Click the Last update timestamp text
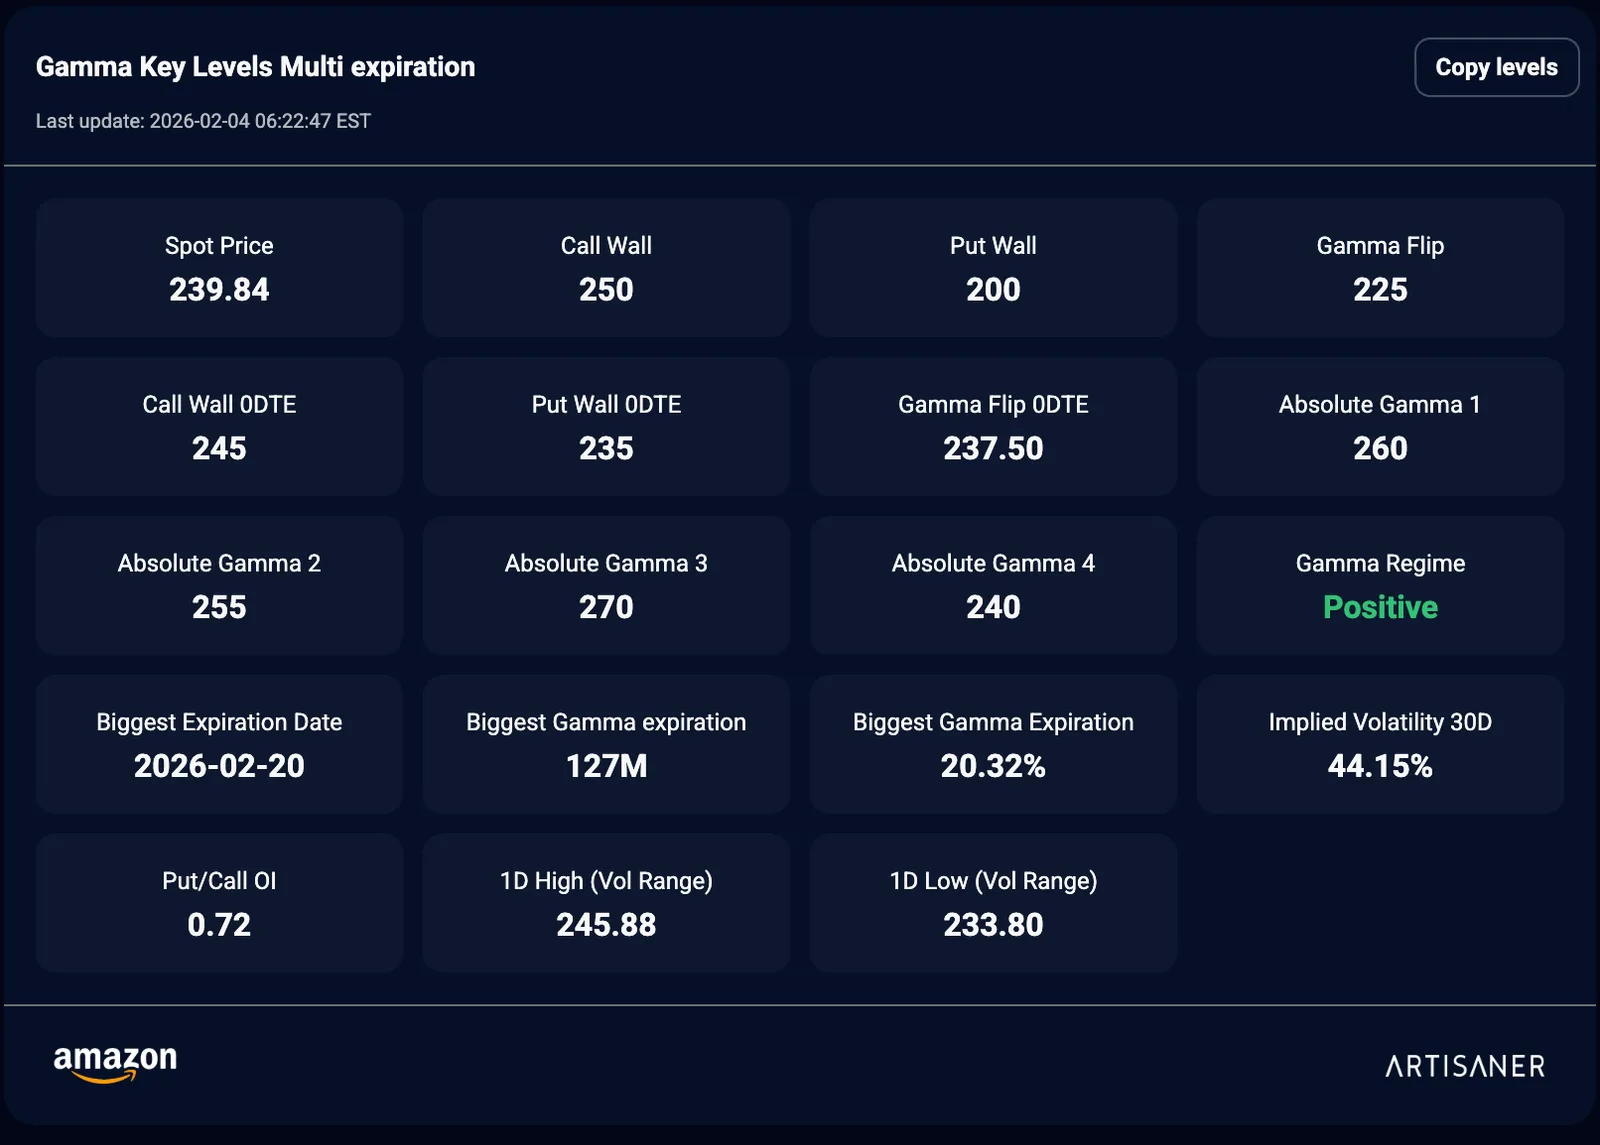 coord(203,121)
